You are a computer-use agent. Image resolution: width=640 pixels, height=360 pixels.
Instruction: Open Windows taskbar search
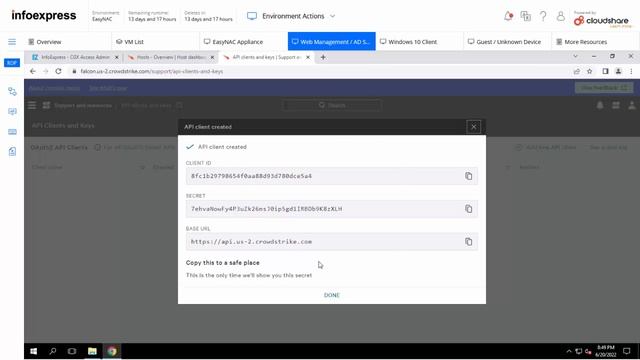53,351
